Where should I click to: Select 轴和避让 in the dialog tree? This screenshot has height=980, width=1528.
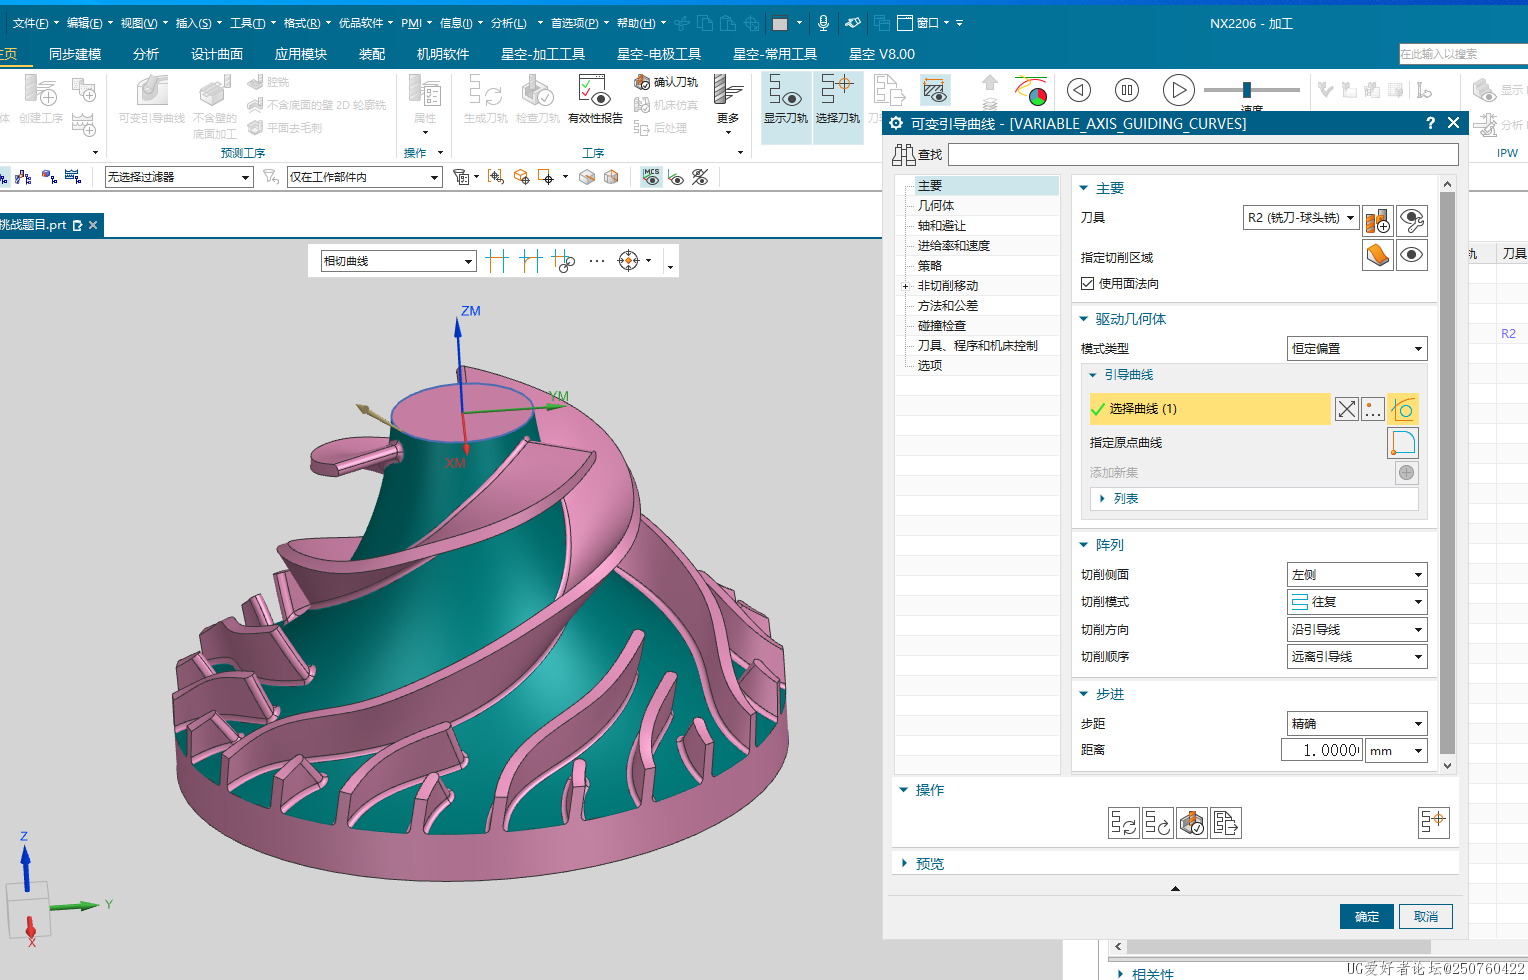(x=942, y=225)
